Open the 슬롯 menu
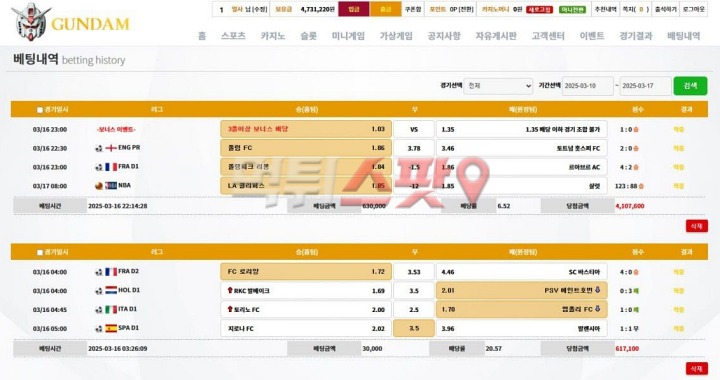This screenshot has width=720, height=380. point(309,36)
